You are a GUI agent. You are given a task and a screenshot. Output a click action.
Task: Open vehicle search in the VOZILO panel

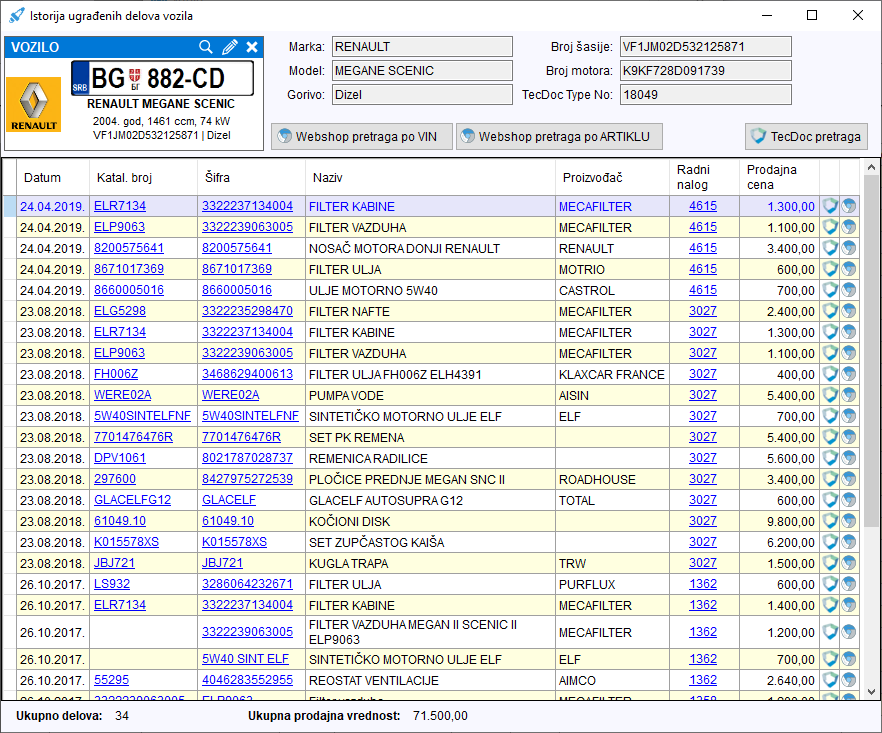pyautogui.click(x=206, y=47)
